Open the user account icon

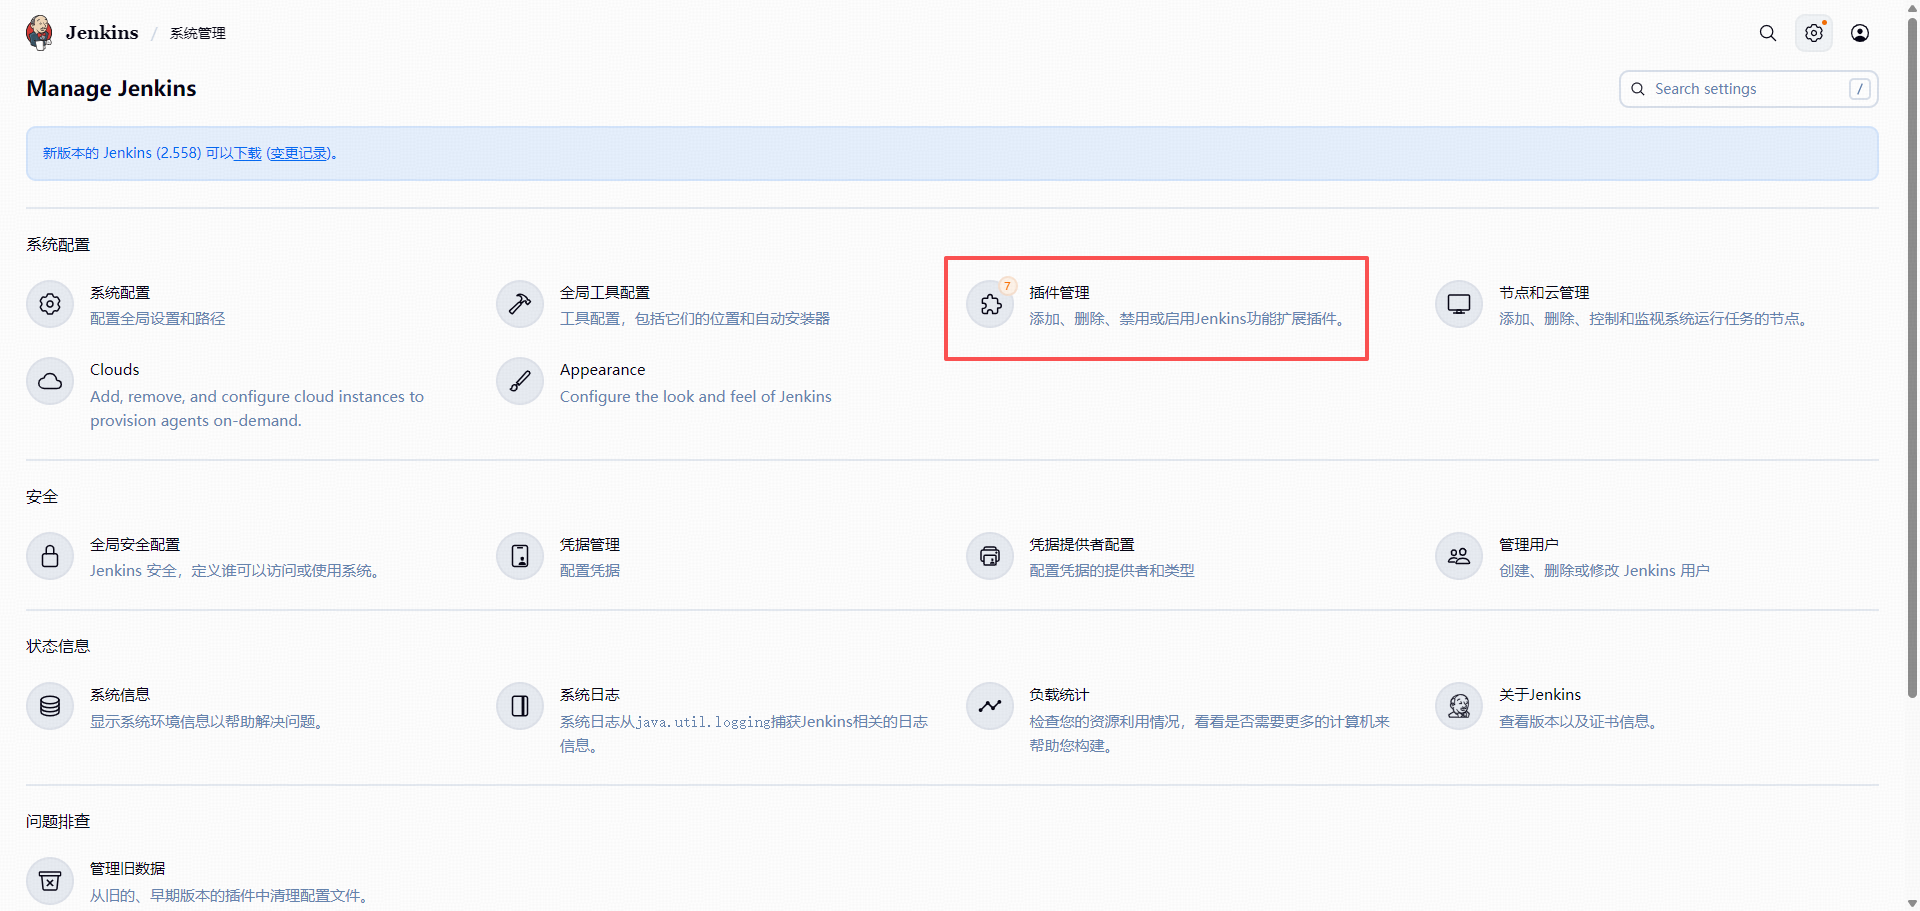click(x=1860, y=33)
